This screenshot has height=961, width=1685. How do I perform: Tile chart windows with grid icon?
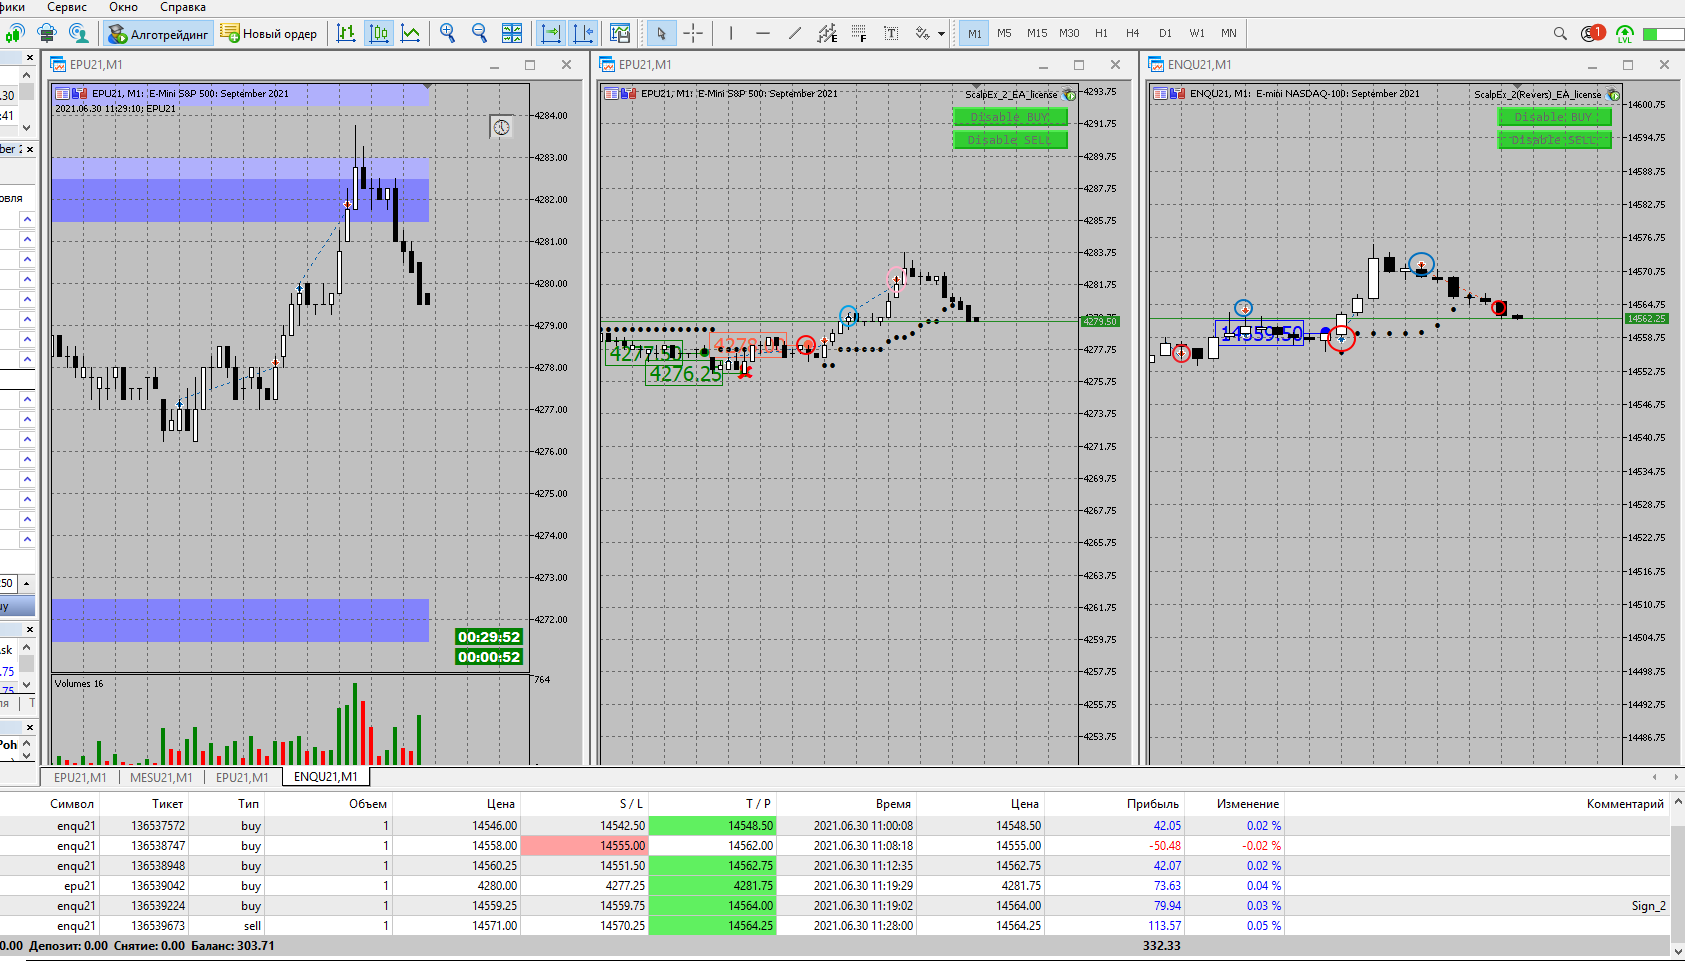click(x=512, y=33)
